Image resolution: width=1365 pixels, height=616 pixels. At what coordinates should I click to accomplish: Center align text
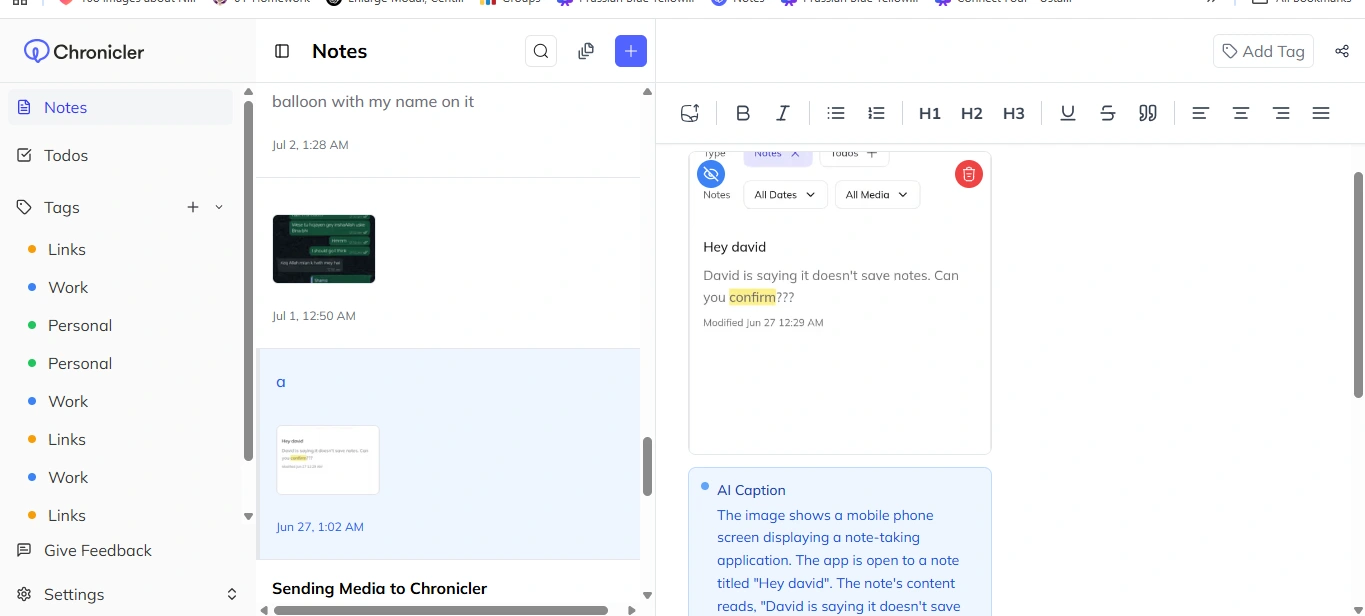(1241, 113)
